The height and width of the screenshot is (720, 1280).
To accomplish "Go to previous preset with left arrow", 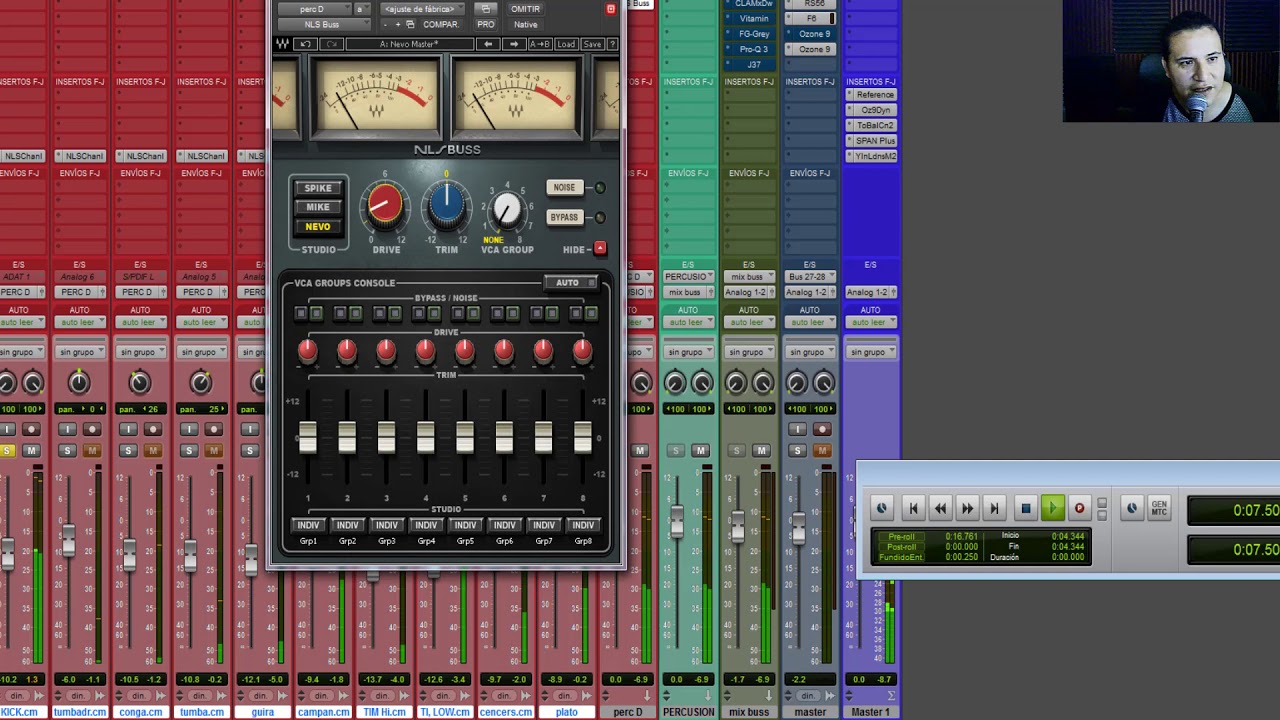I will 488,44.
